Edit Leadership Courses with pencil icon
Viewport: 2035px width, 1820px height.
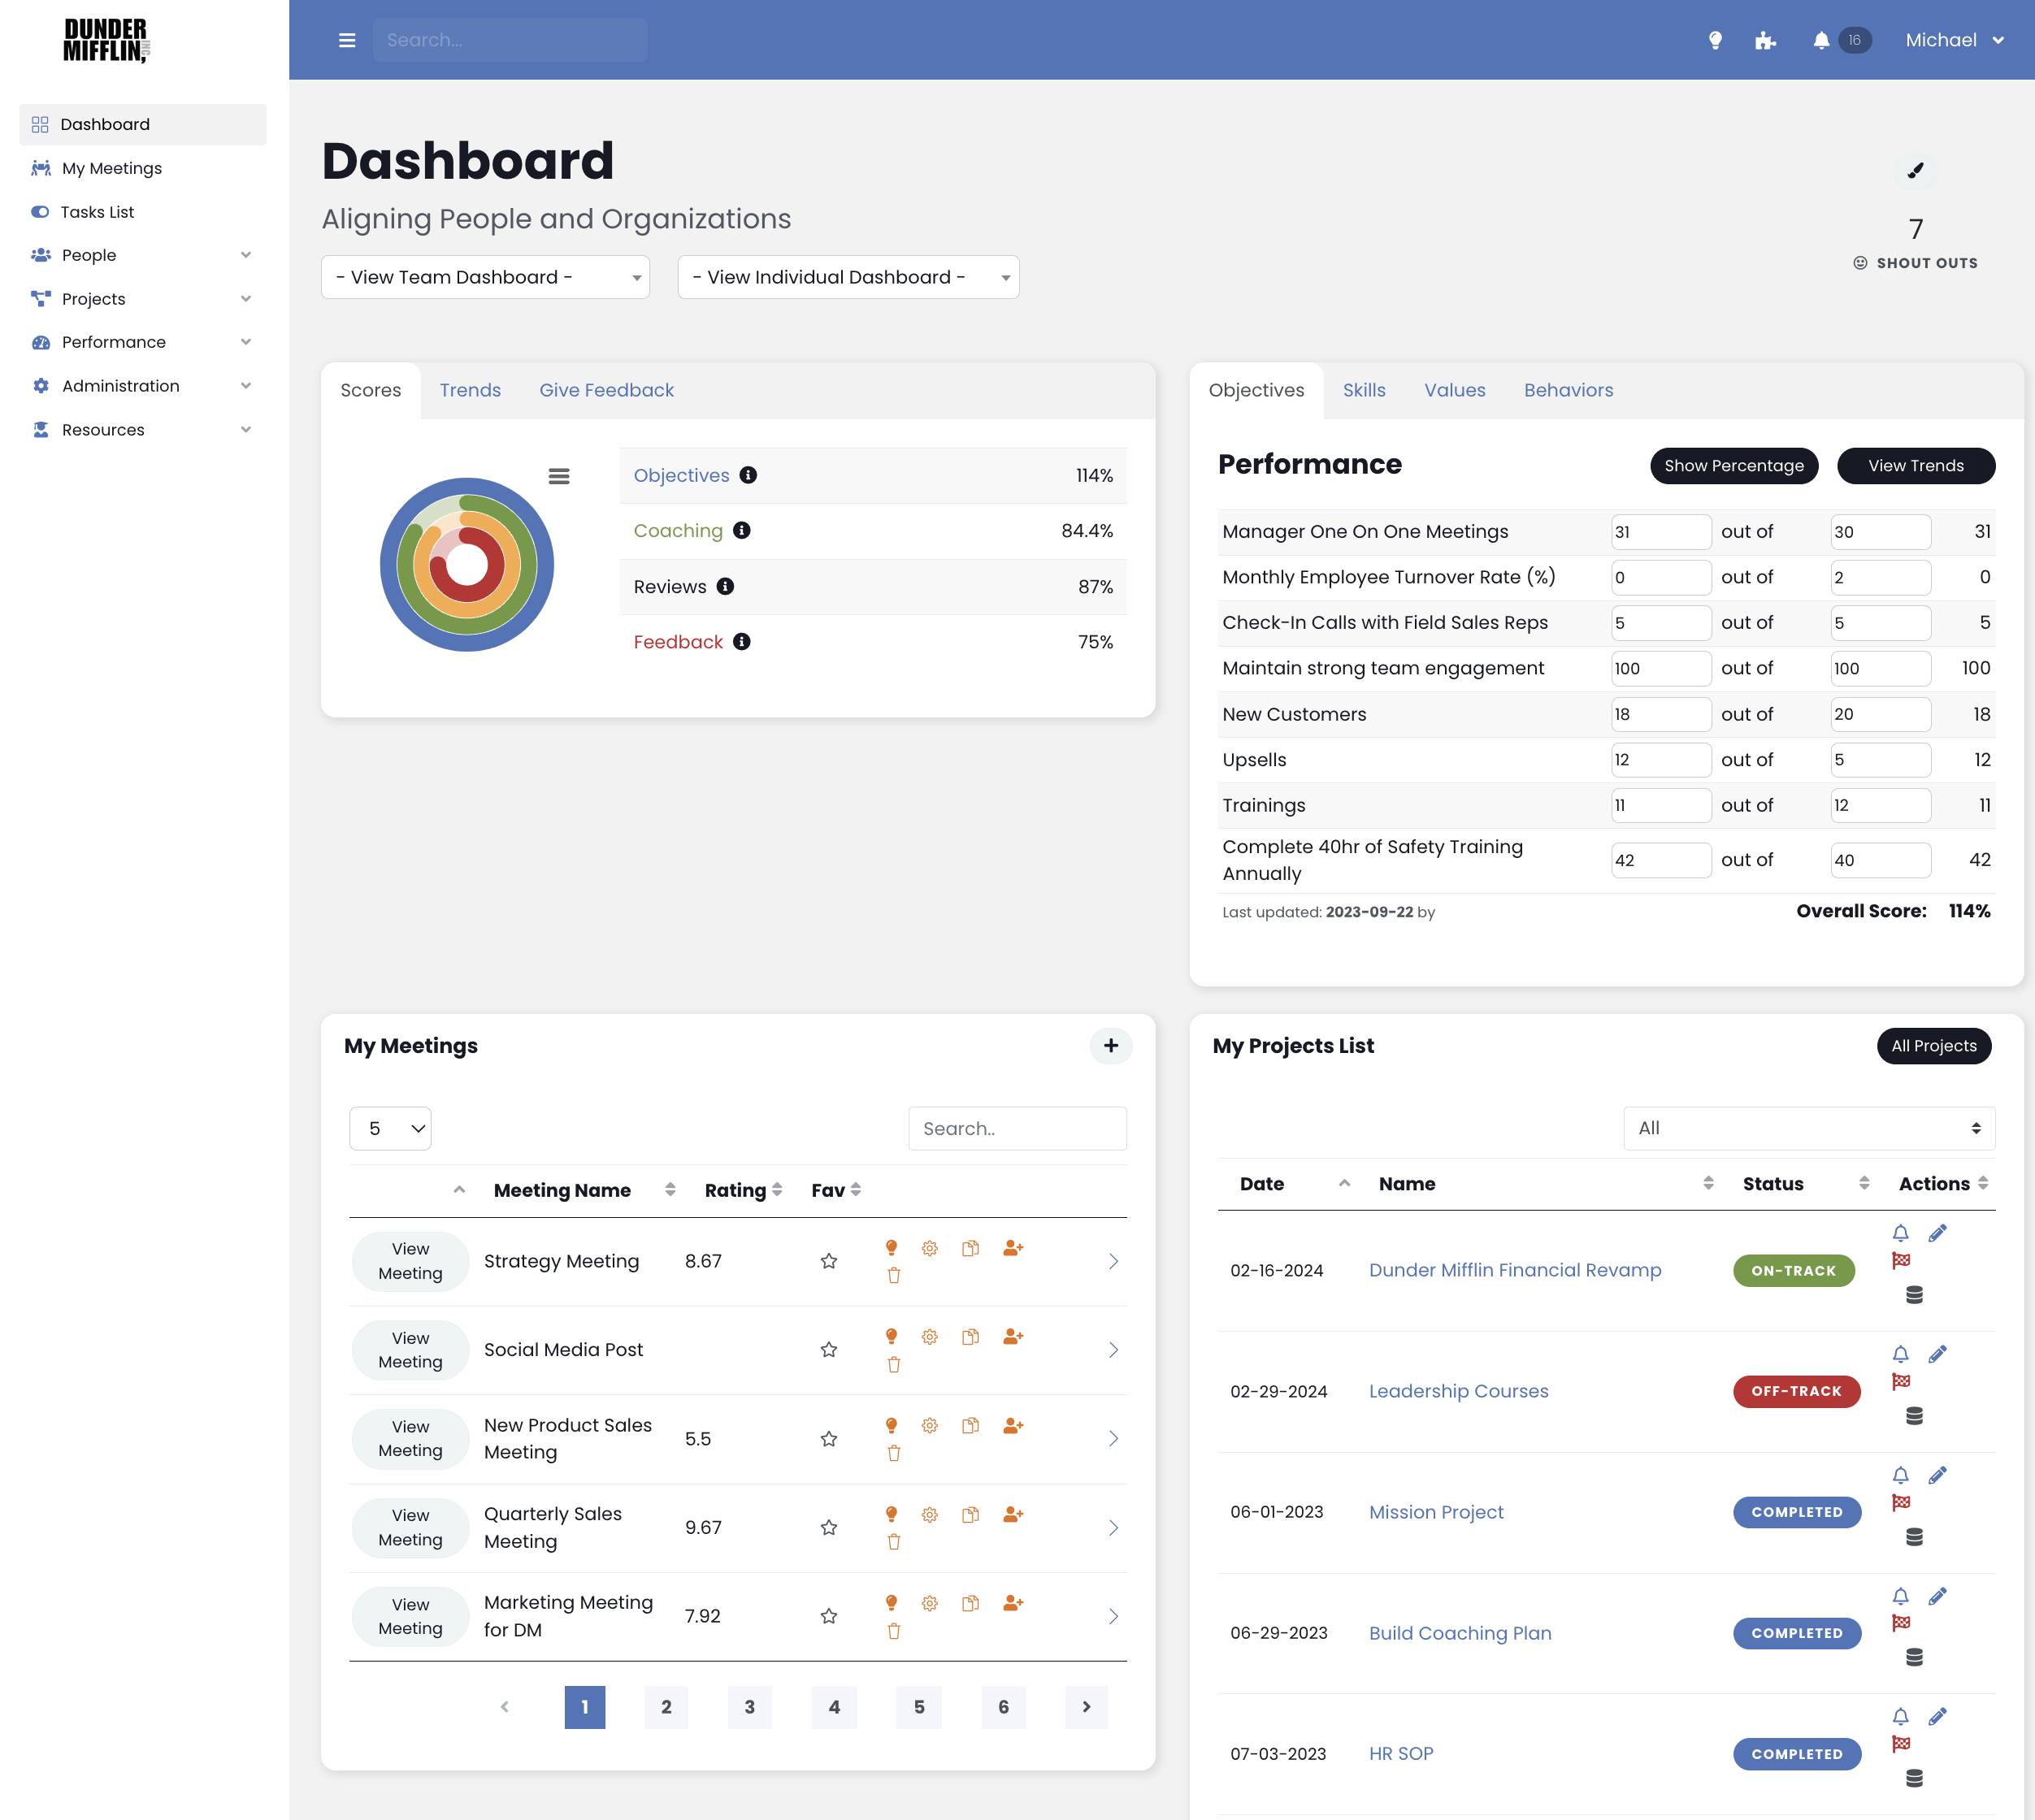click(x=1937, y=1354)
